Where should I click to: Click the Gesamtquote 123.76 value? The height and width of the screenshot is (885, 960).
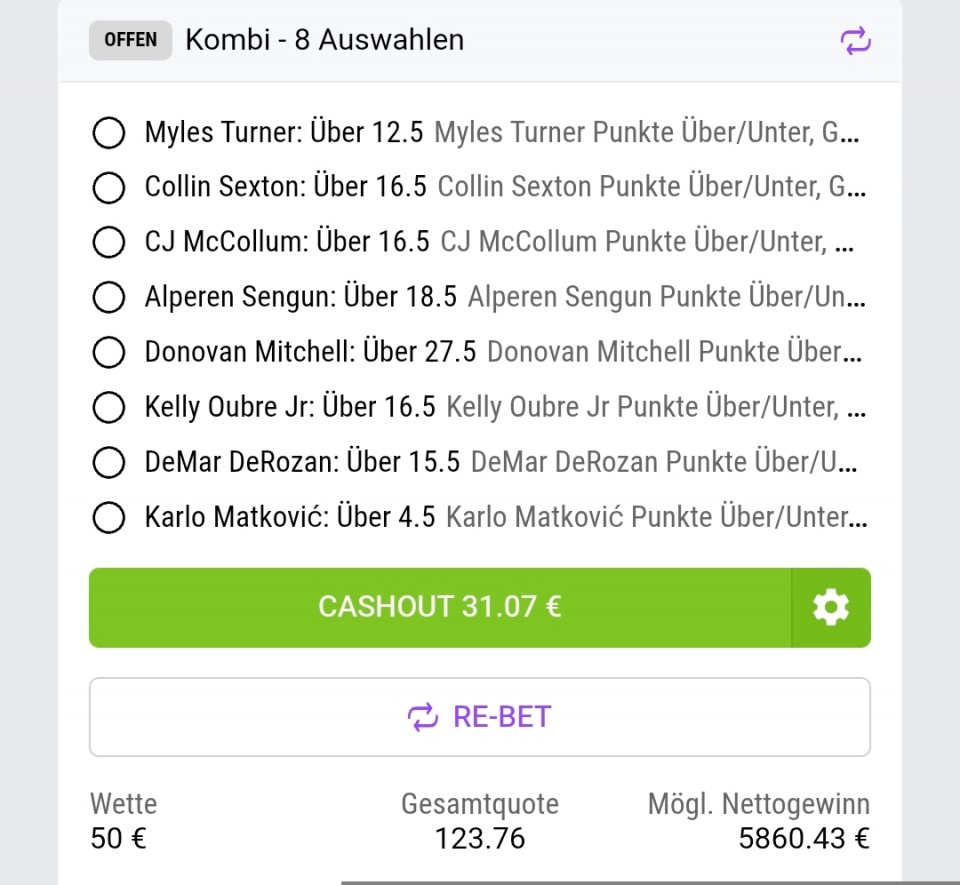(x=480, y=838)
